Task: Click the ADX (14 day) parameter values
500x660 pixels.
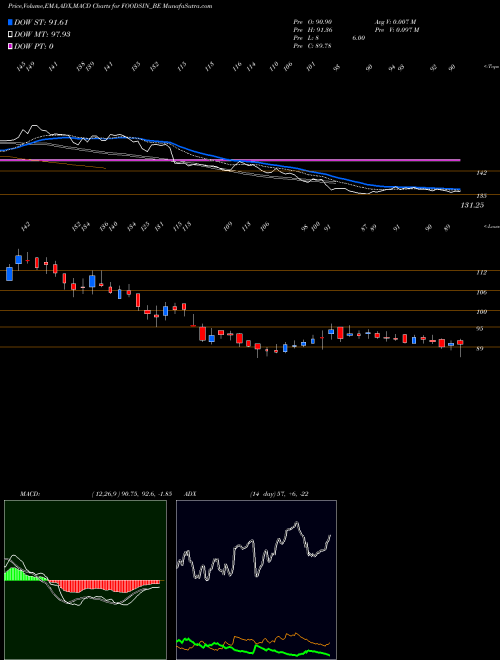Action: (x=279, y=494)
